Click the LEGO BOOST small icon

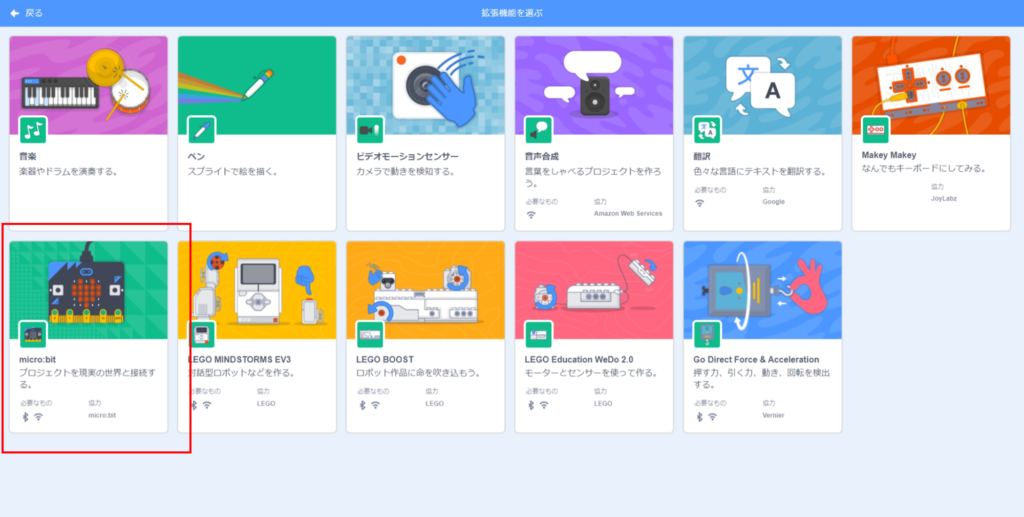click(370, 334)
